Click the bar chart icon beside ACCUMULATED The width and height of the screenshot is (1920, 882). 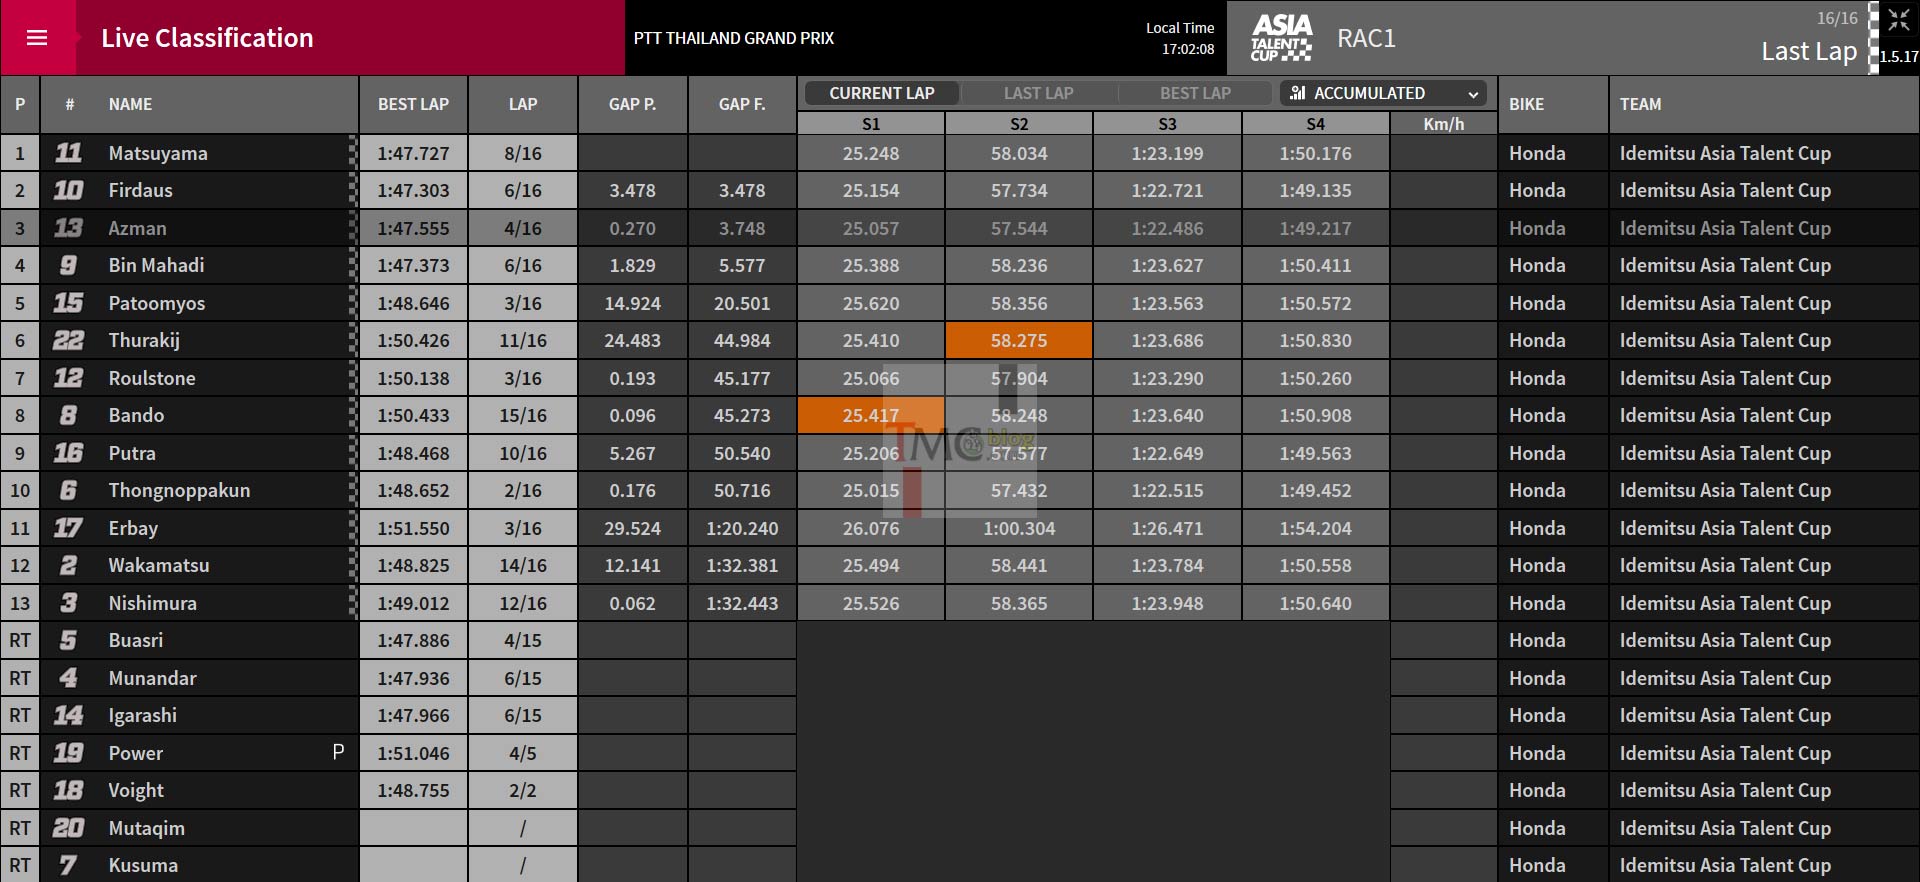pos(1298,93)
